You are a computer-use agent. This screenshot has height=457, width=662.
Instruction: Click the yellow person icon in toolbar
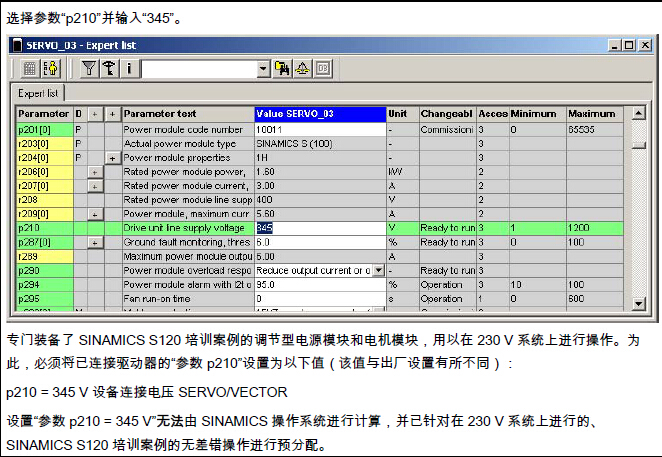pos(51,68)
